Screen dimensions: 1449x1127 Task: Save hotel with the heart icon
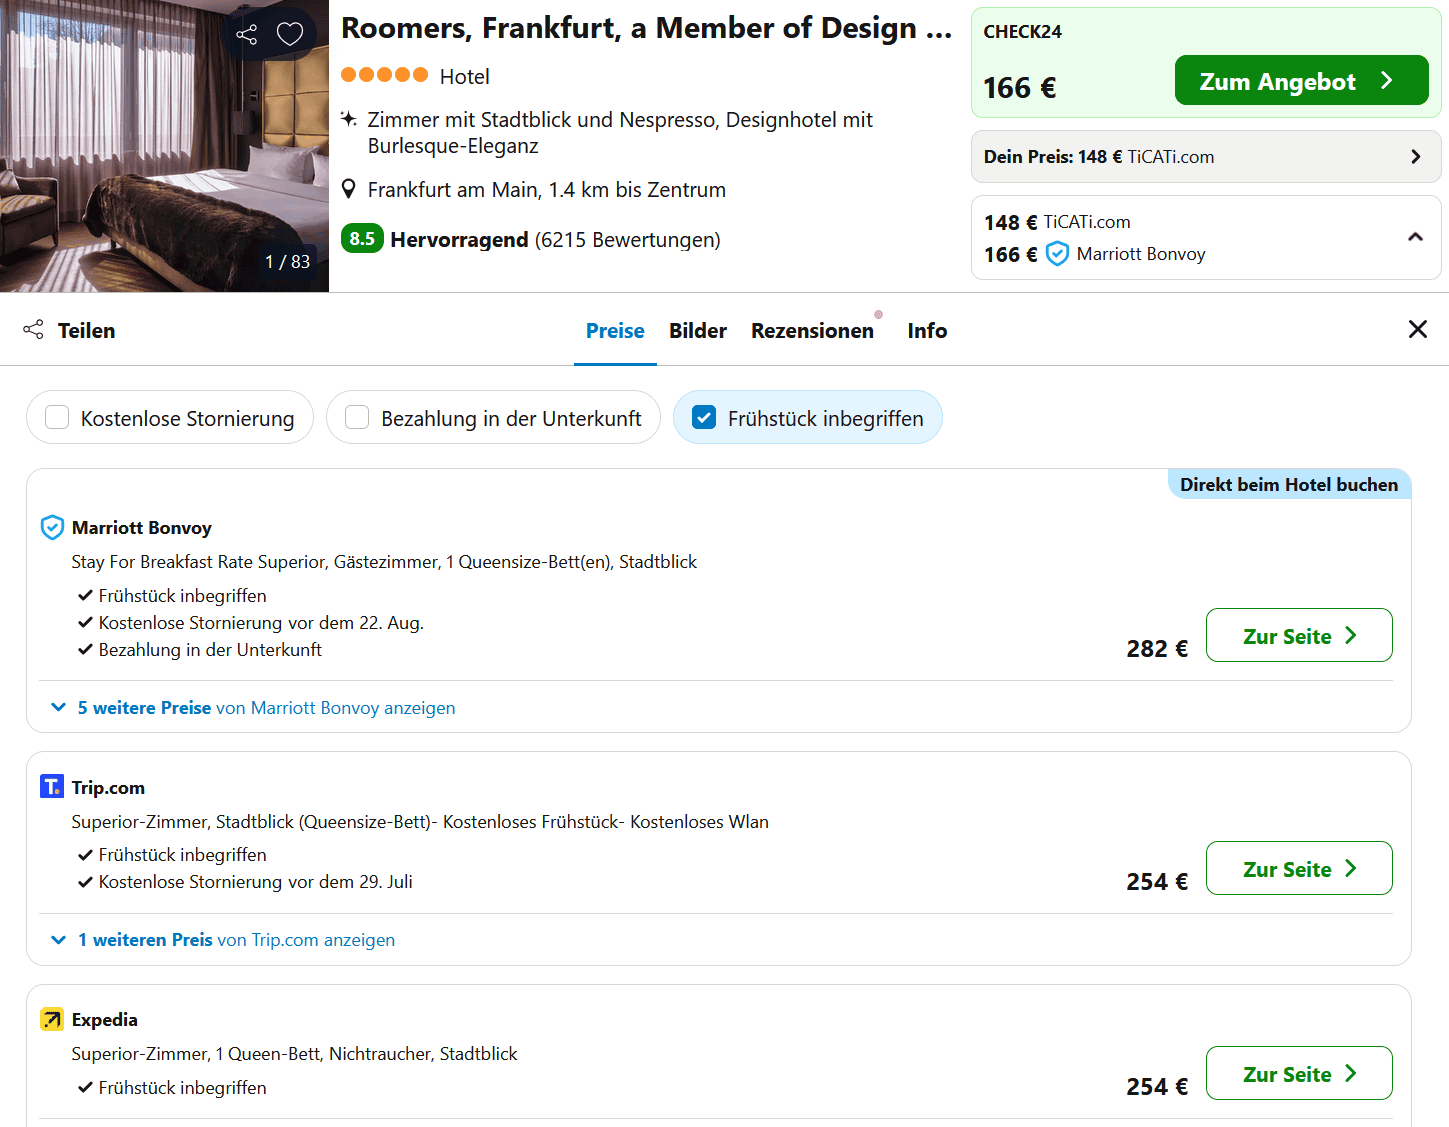point(290,35)
